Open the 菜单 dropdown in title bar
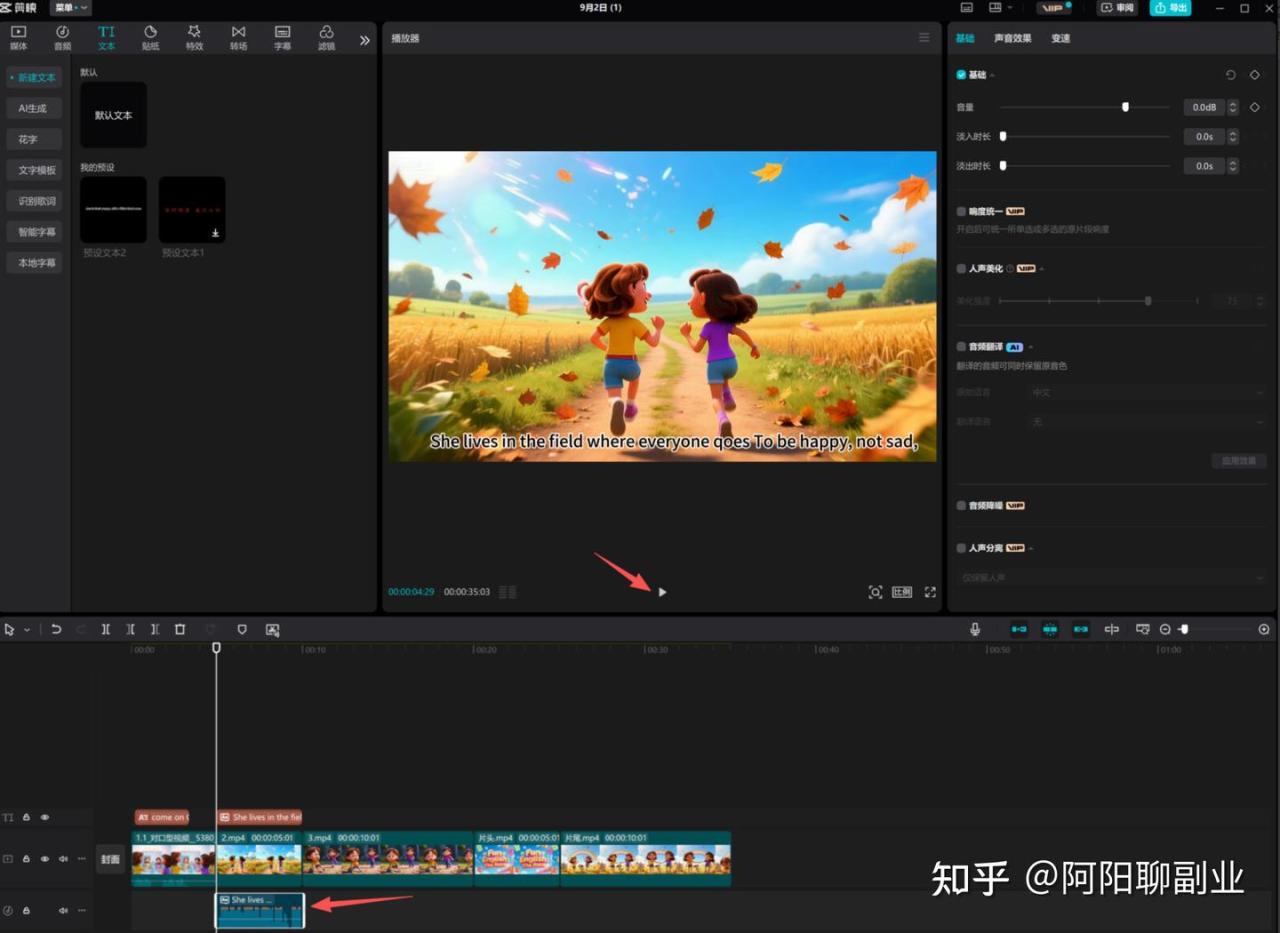The width and height of the screenshot is (1280, 933). [x=70, y=8]
